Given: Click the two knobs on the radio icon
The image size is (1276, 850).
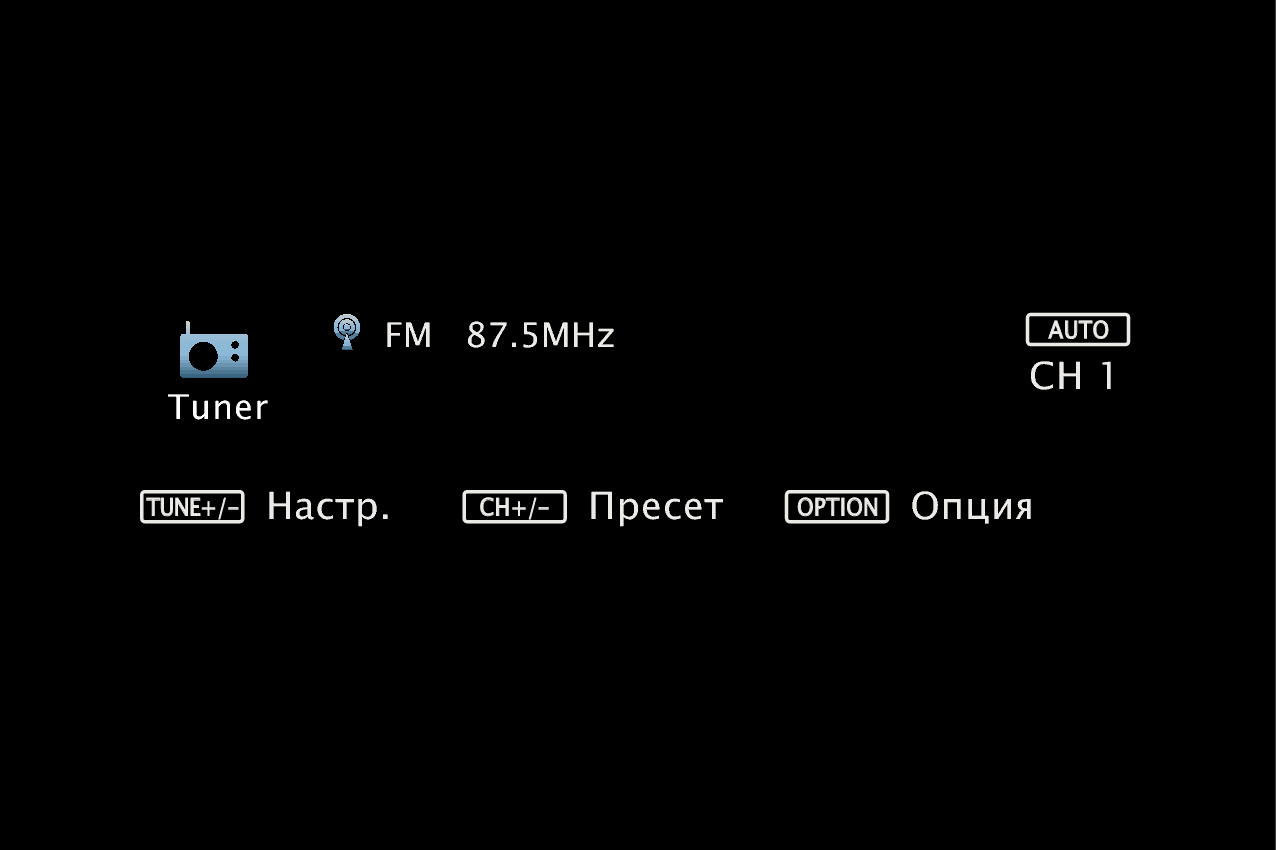Looking at the screenshot, I should click(x=235, y=351).
